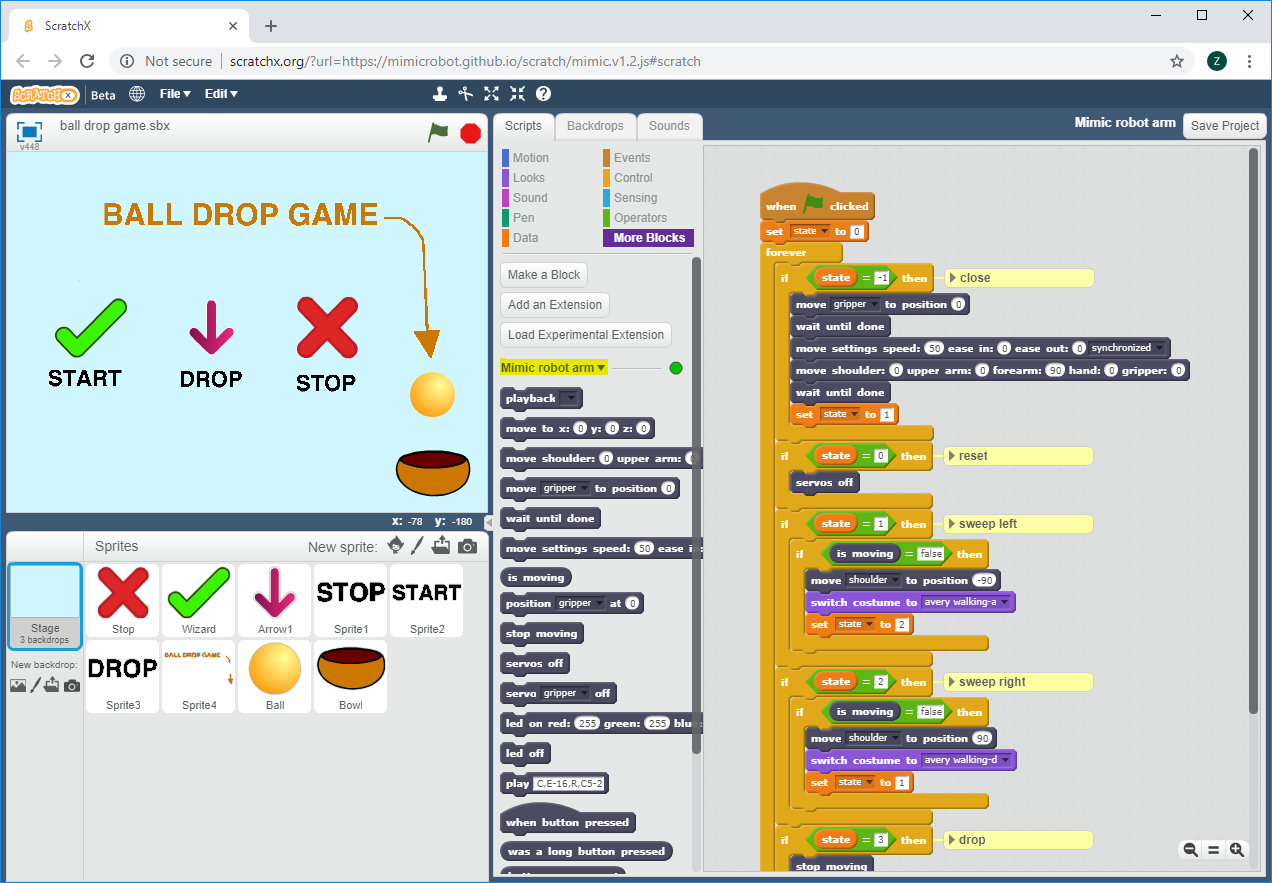The width and height of the screenshot is (1272, 883).
Task: Zoom in on the scripts area
Action: pos(1237,850)
